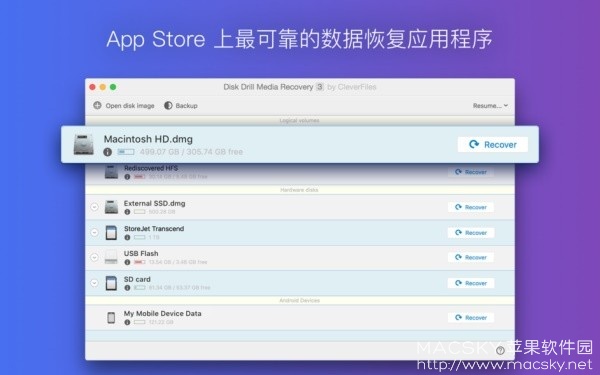Recover the Rediscovered HFS volume

[471, 172]
